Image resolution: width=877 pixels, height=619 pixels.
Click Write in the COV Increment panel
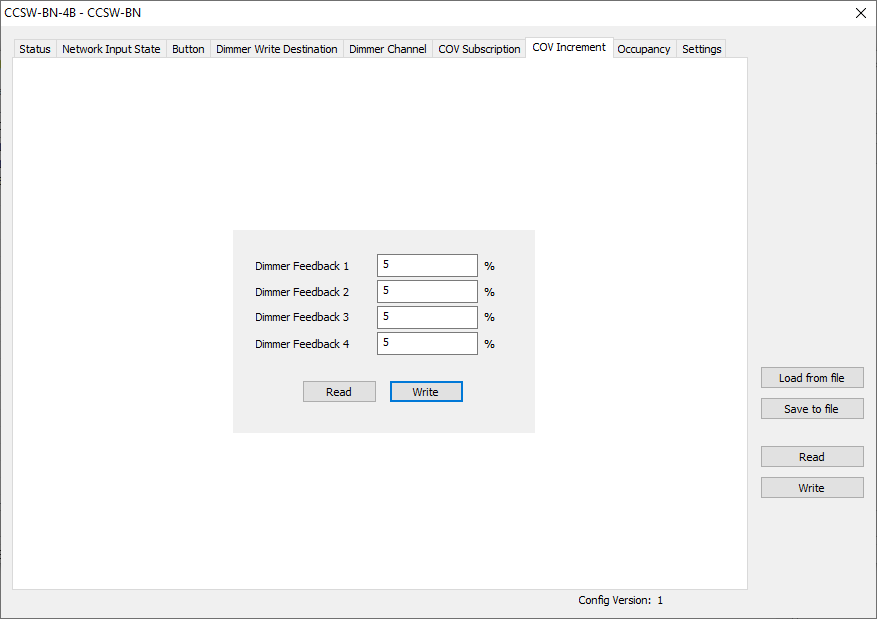(x=426, y=392)
